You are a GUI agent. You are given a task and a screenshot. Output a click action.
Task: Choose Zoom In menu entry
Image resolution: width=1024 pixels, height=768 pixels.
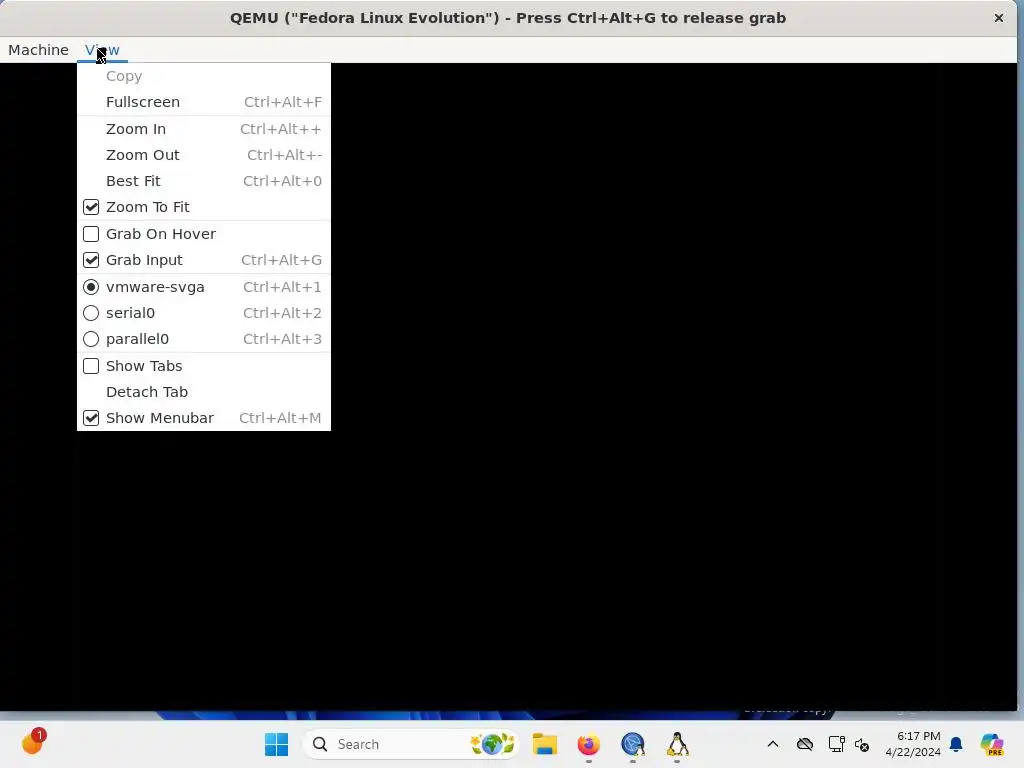[x=204, y=129]
